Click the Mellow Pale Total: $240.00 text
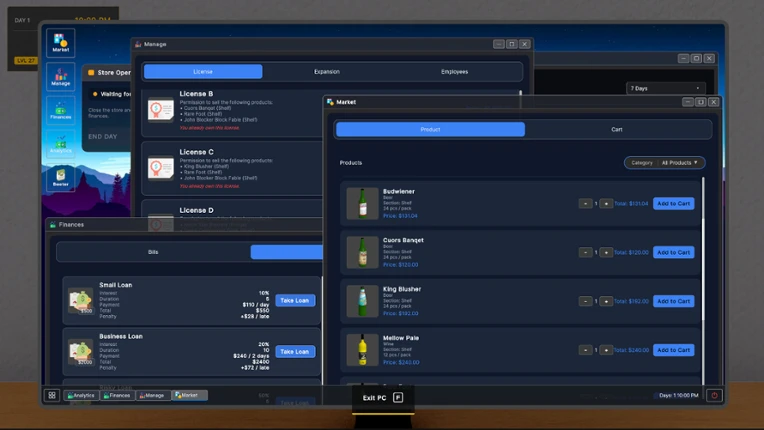Image resolution: width=764 pixels, height=430 pixels. click(631, 350)
